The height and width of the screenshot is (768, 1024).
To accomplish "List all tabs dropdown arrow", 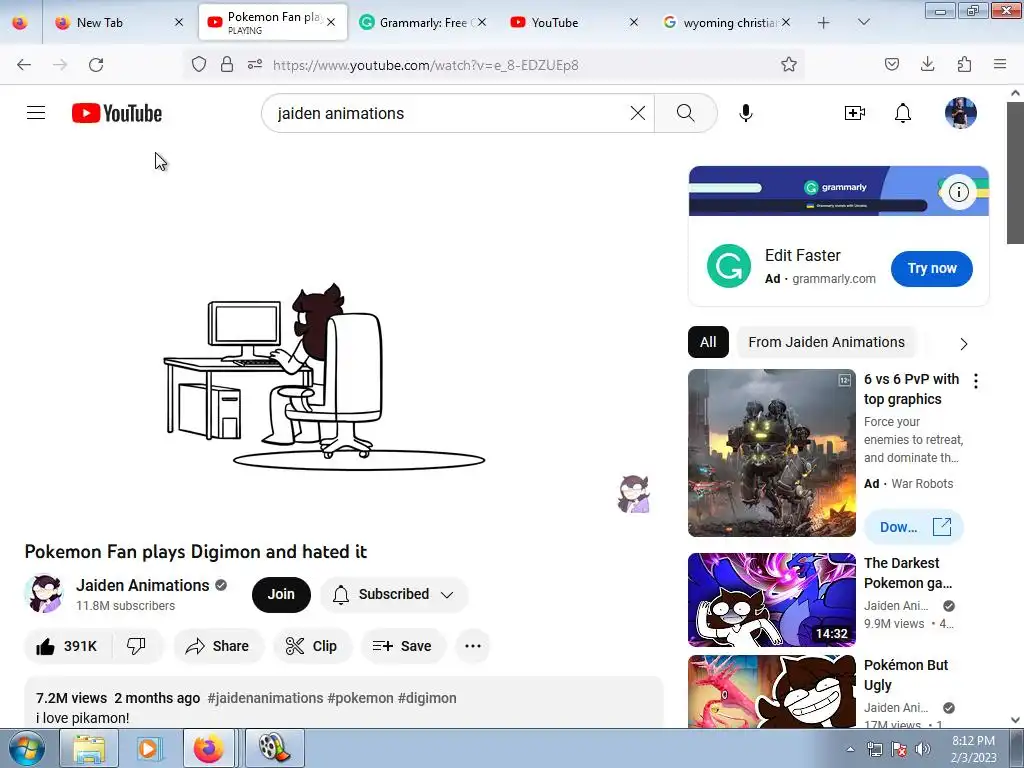I will click(x=863, y=23).
